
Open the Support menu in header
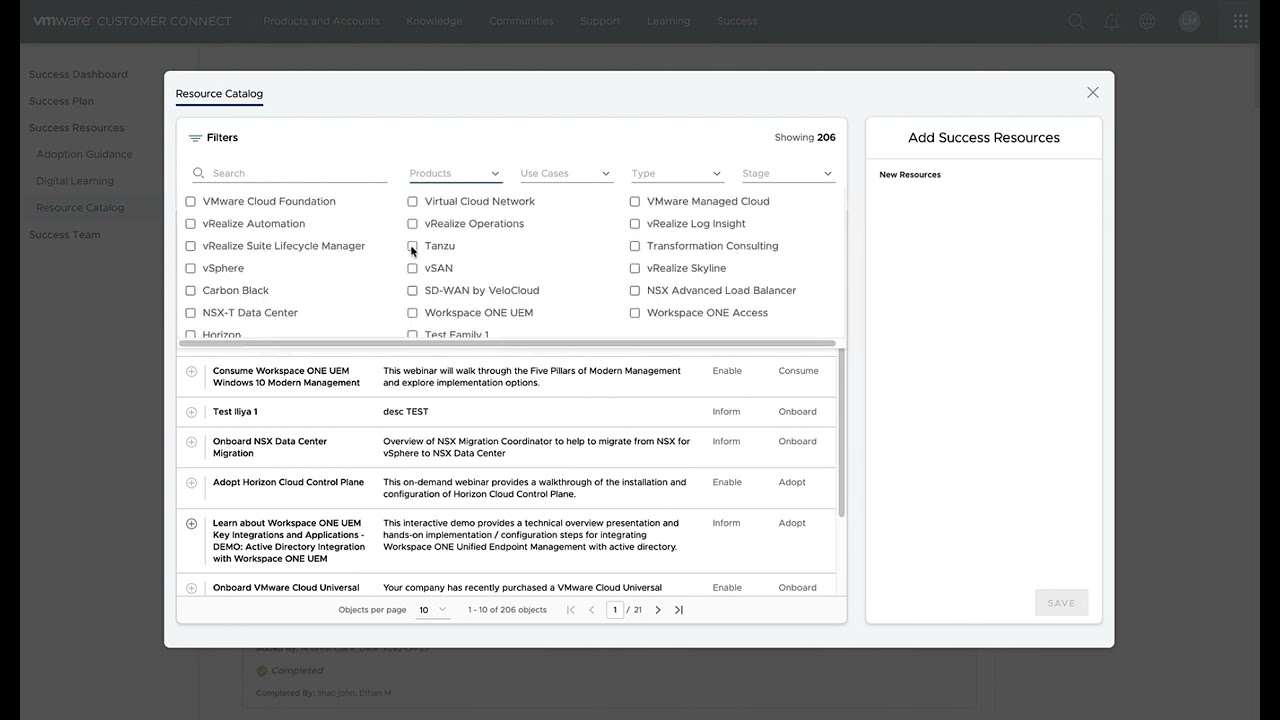coord(600,21)
